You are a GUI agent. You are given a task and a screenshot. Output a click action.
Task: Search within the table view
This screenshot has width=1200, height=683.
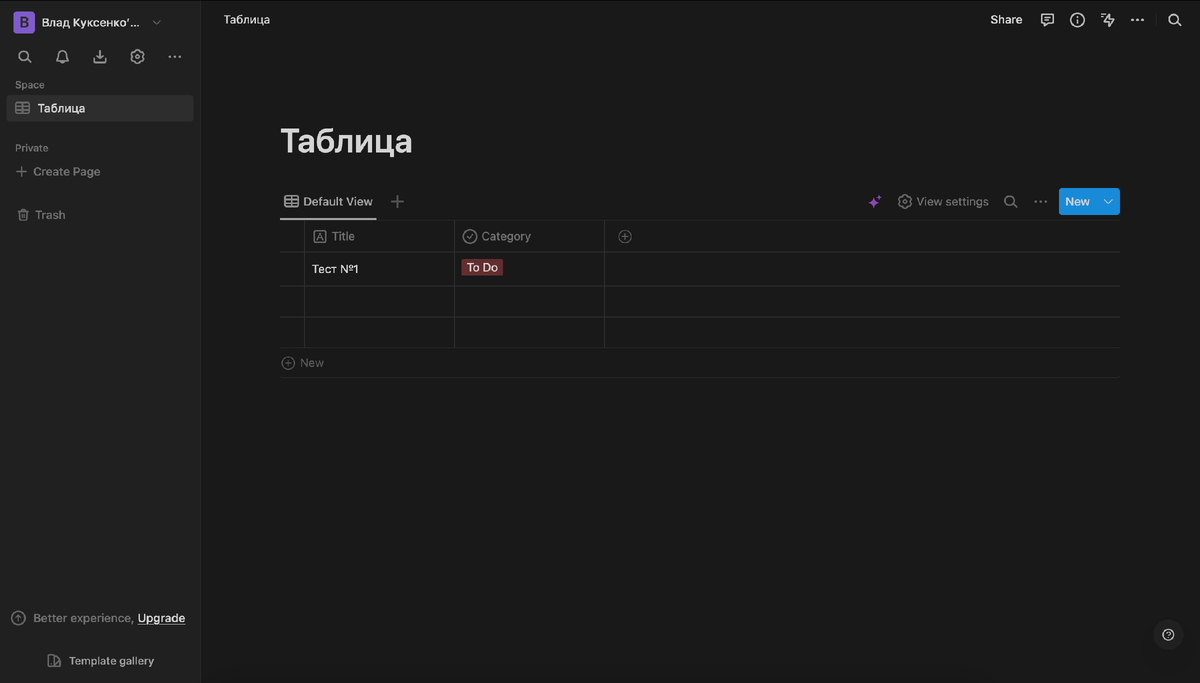(x=1011, y=202)
